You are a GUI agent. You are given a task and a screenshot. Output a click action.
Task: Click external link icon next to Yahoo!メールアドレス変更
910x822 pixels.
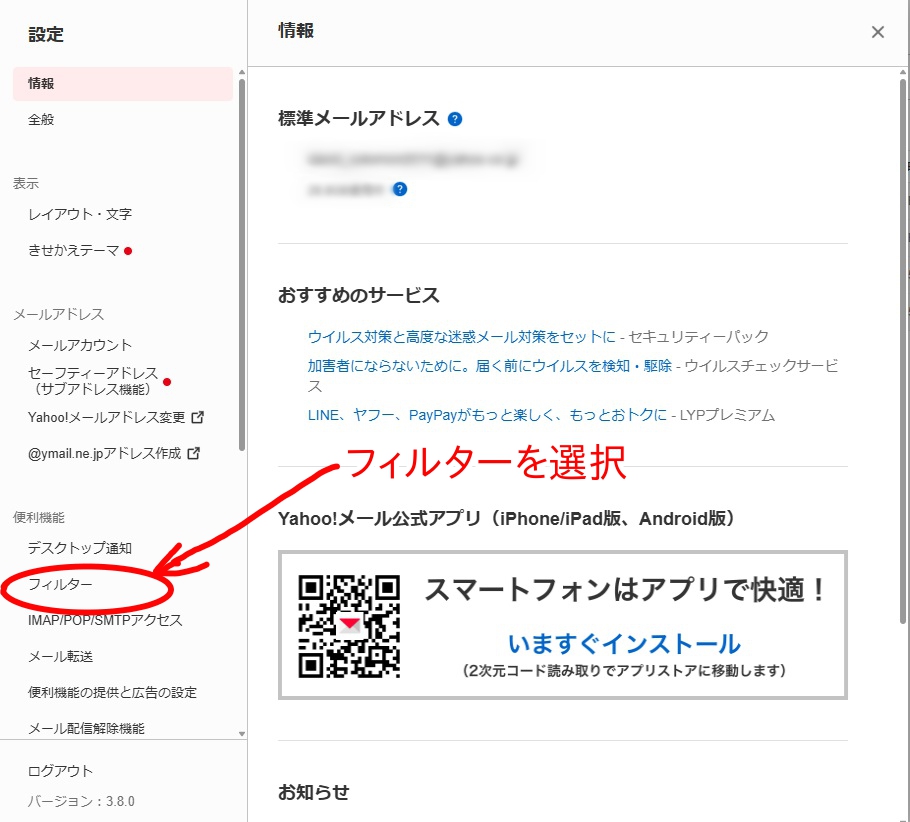(x=197, y=417)
